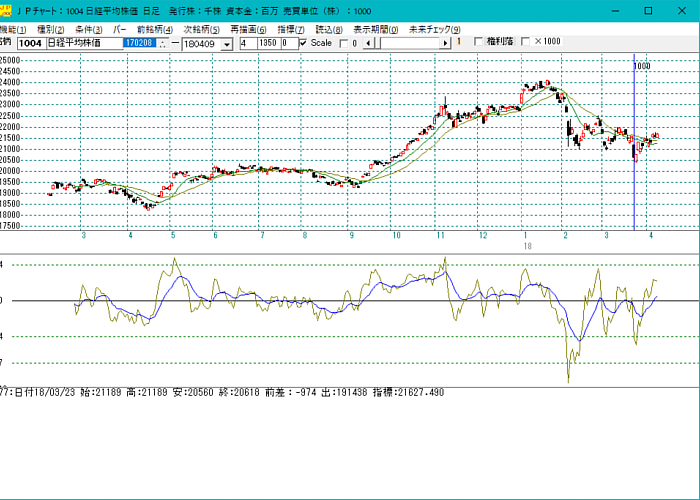The image size is (700, 500).
Task: Click the right arrow of the horizontal scrollbar
Action: pyautogui.click(x=447, y=43)
